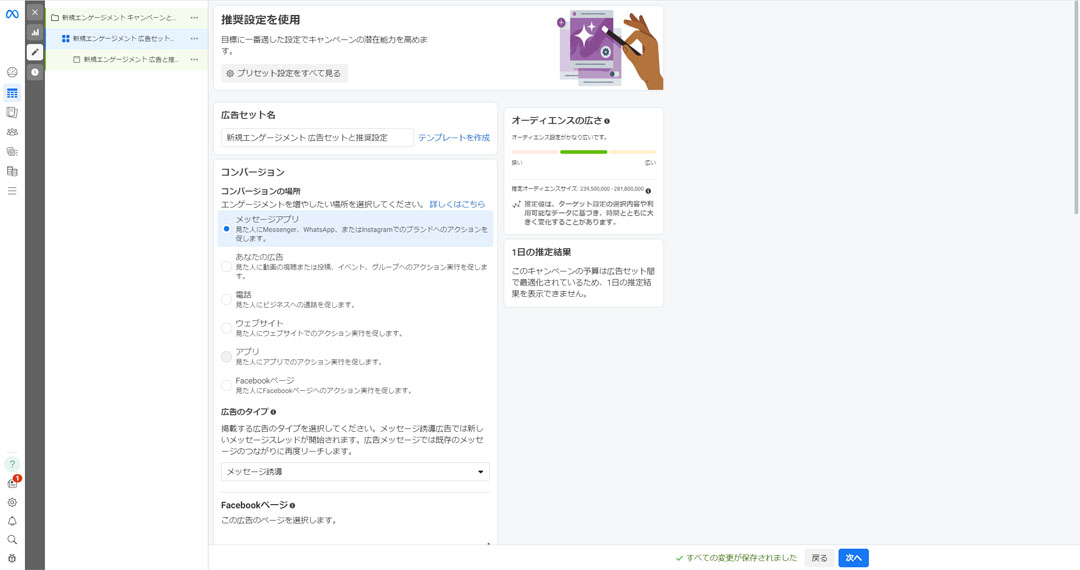The height and width of the screenshot is (570, 1080).
Task: Select the アプリ radio button
Action: [226, 357]
